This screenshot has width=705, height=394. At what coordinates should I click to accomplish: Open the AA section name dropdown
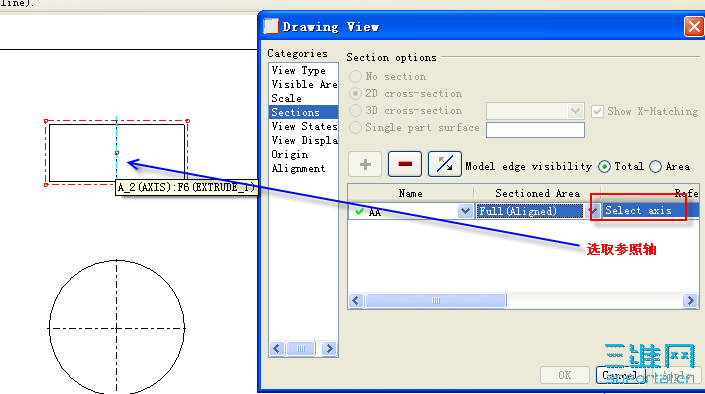tap(465, 211)
